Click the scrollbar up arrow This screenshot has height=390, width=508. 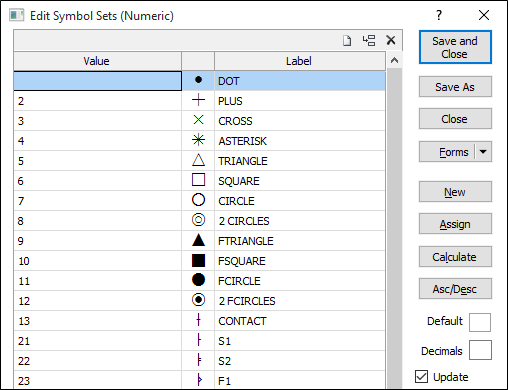(x=394, y=60)
